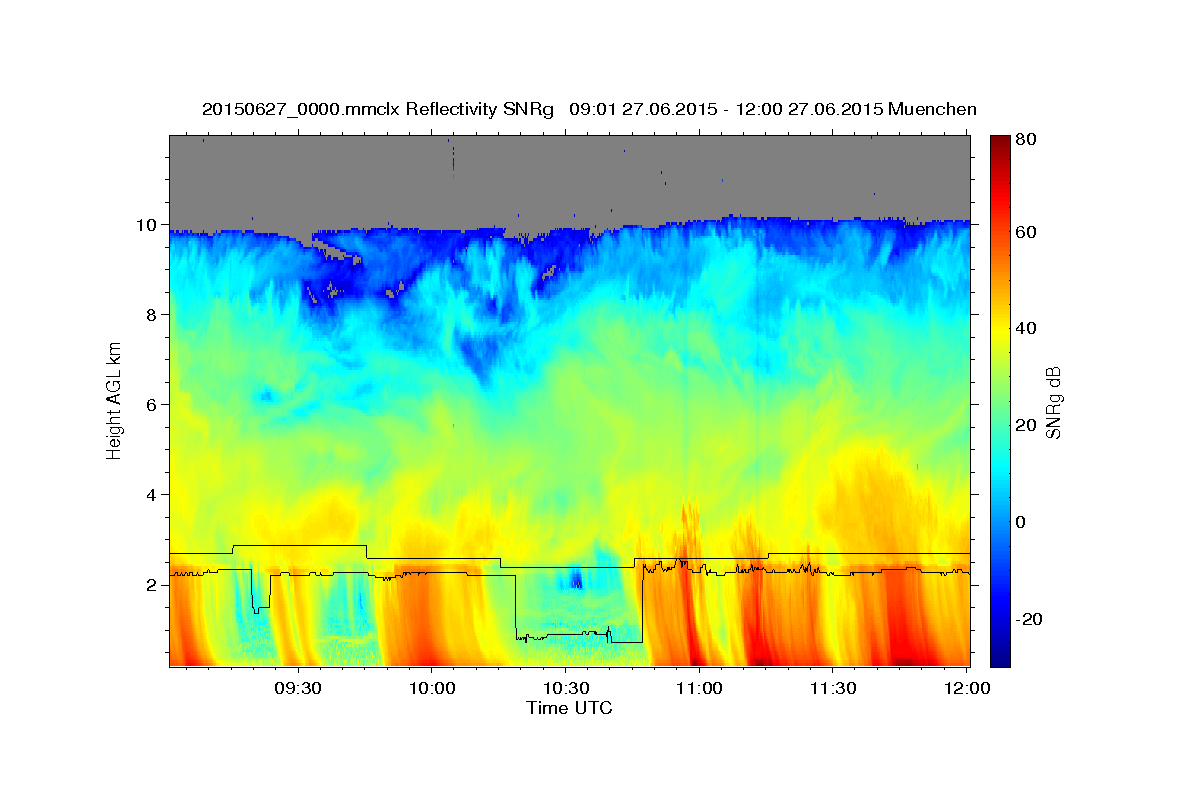Click the 11:00 time tick label
Image resolution: width=1200 pixels, height=800 pixels.
coord(699,689)
